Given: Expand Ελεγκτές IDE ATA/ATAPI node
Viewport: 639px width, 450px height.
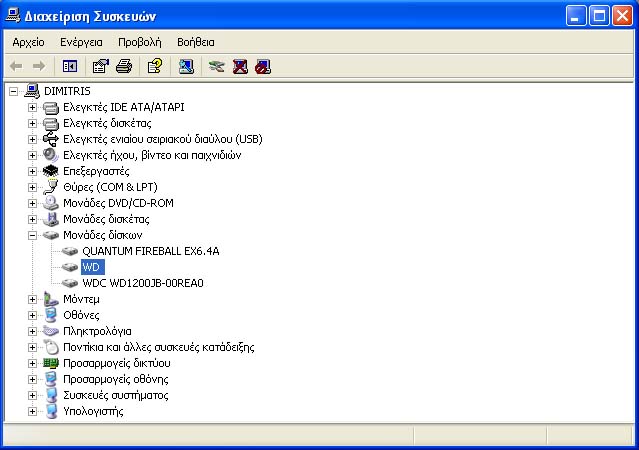Looking at the screenshot, I should (x=32, y=107).
